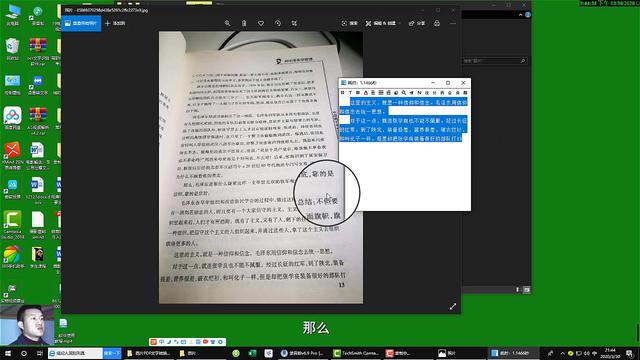Click the plus Add to button
640x360 pixels.
click(115, 23)
